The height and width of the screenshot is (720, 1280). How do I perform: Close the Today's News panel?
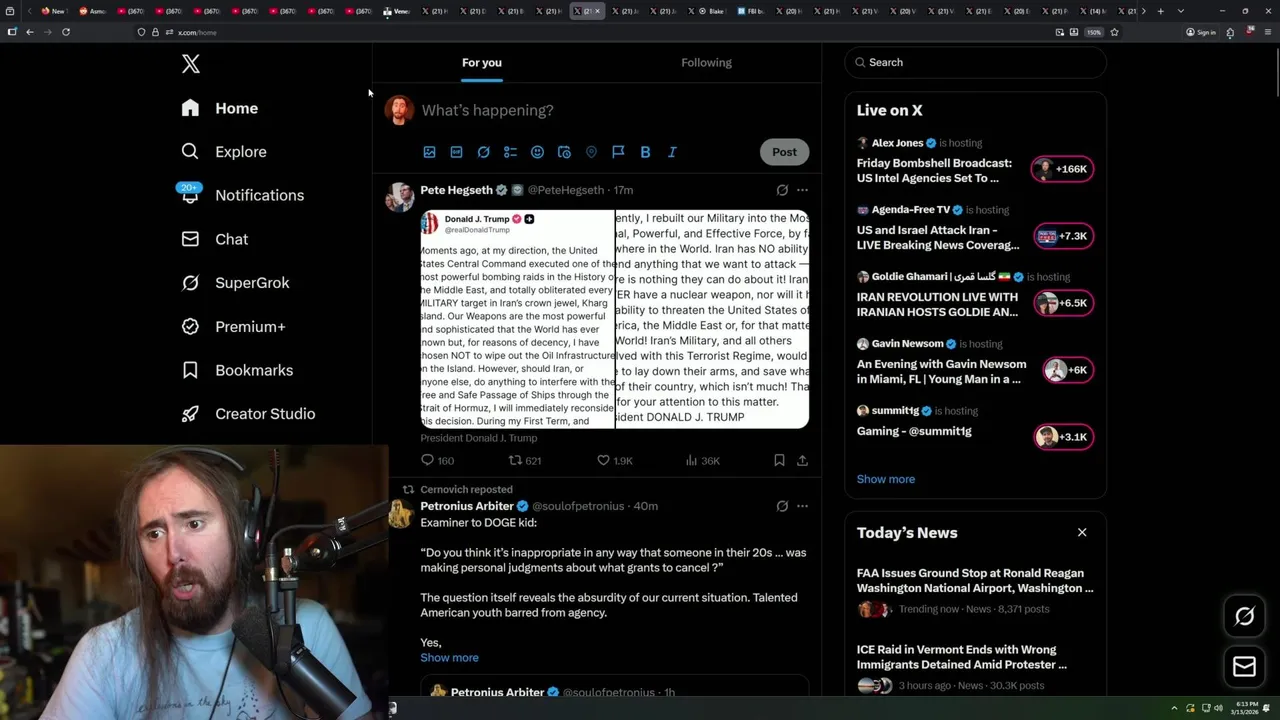pyautogui.click(x=1082, y=532)
